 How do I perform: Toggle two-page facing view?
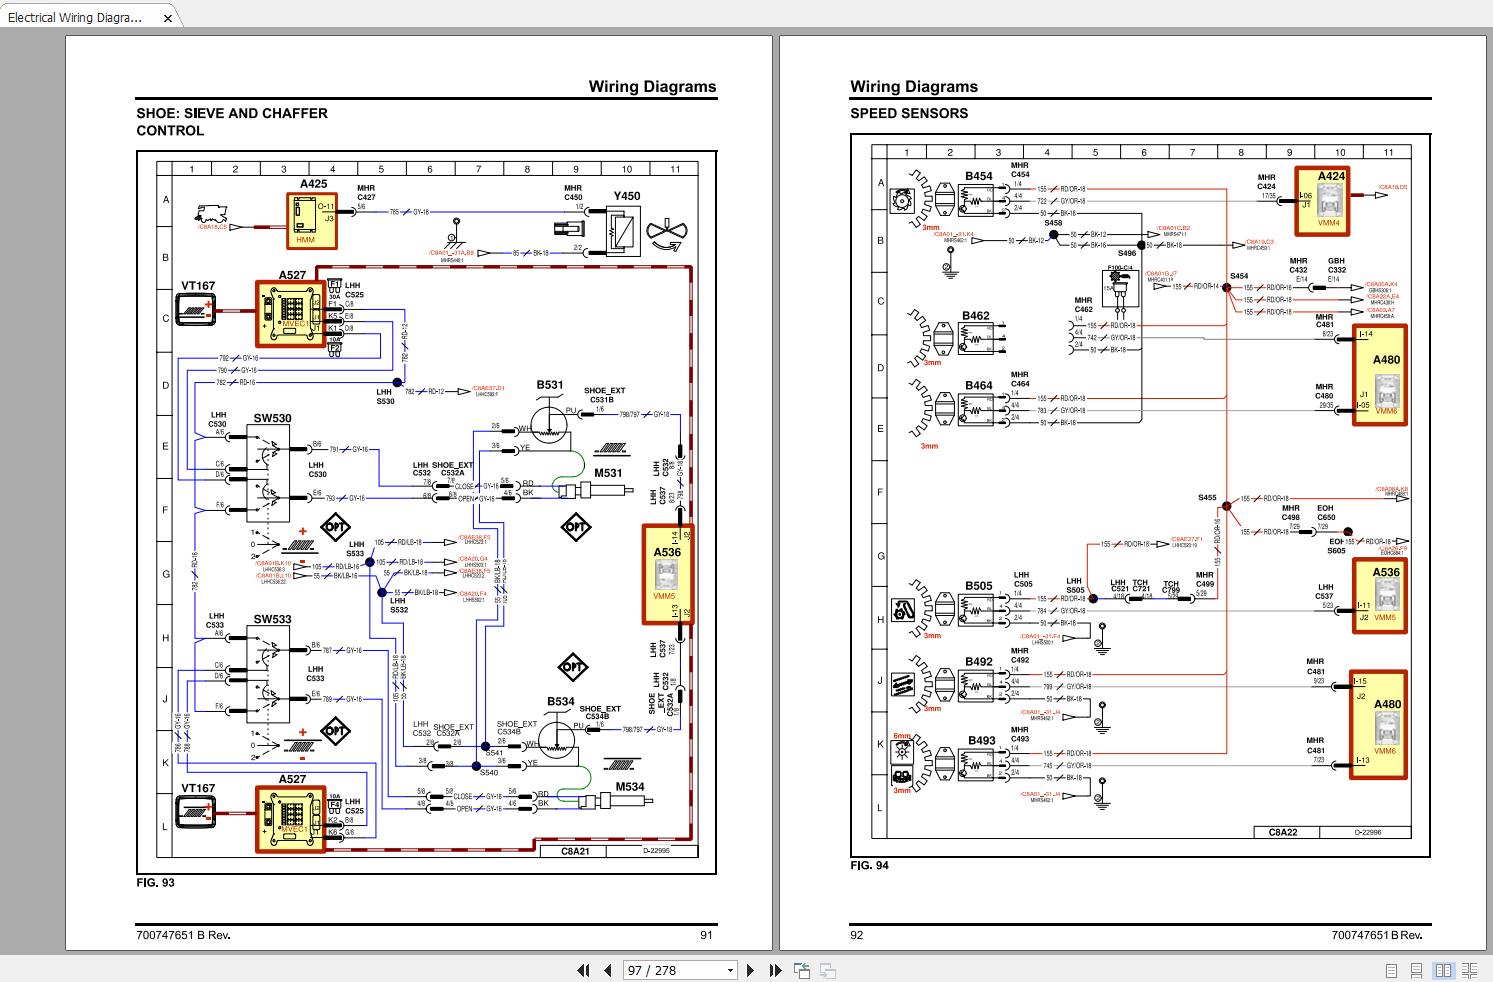click(x=1443, y=970)
